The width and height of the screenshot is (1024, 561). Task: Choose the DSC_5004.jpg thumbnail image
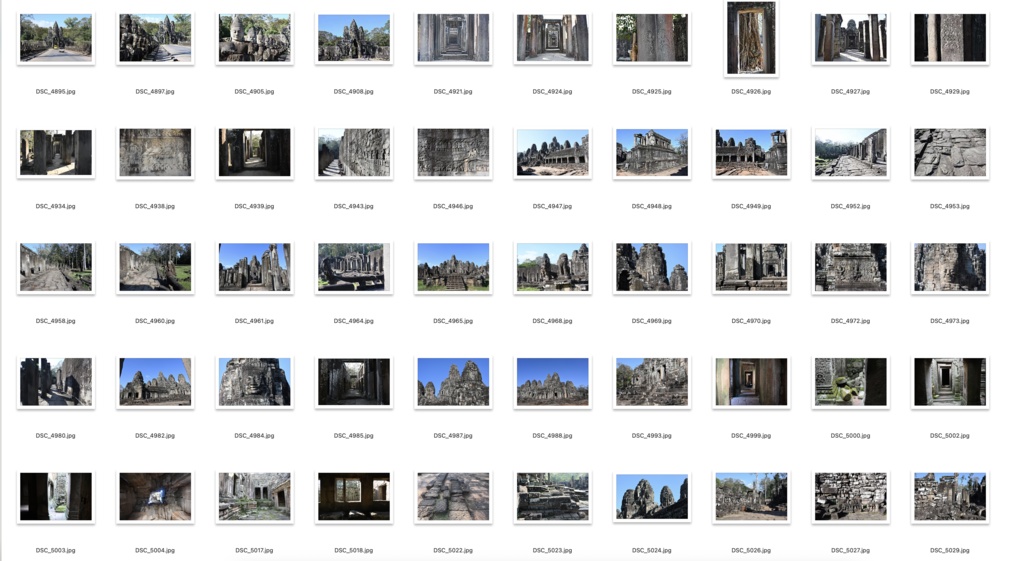(155, 496)
